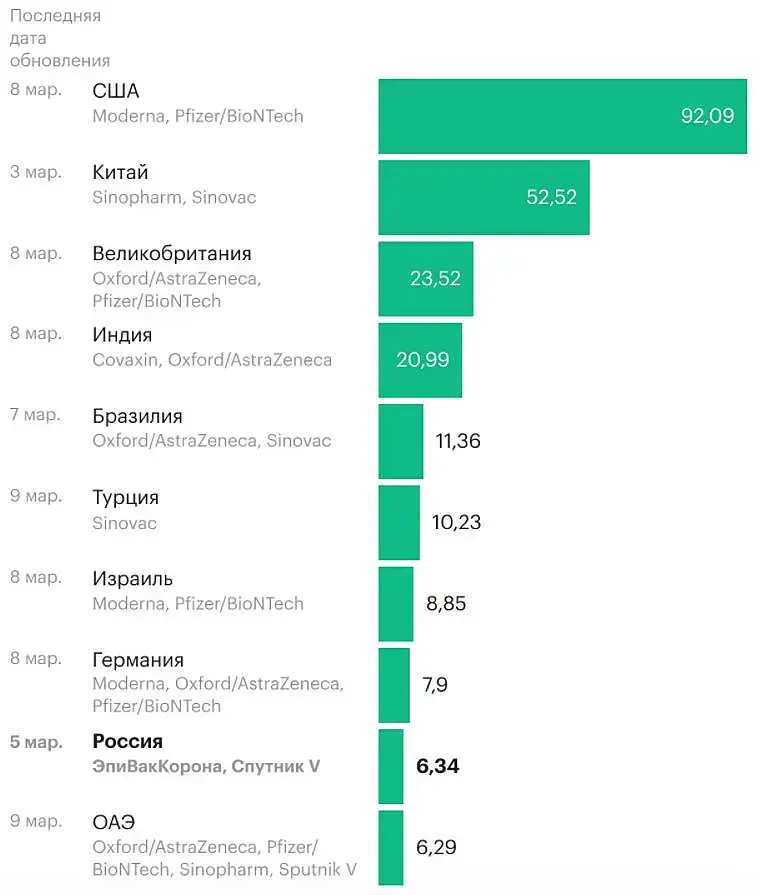This screenshot has width=759, height=895.
Task: Select the bold Россия country label
Action: tap(127, 741)
